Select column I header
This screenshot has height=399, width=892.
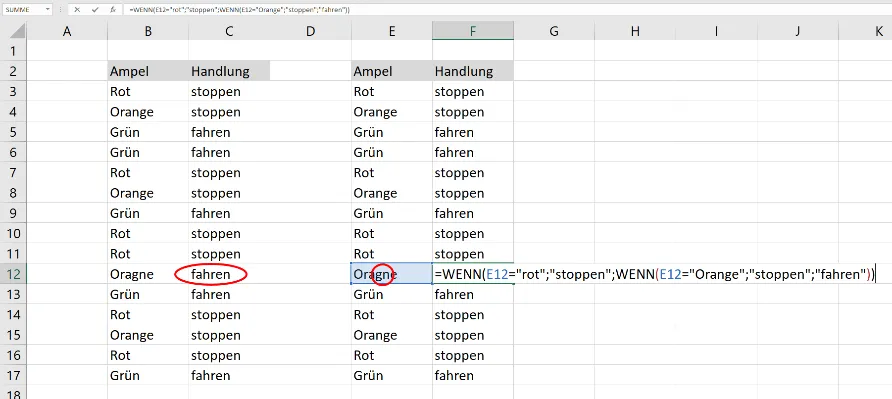(x=717, y=32)
